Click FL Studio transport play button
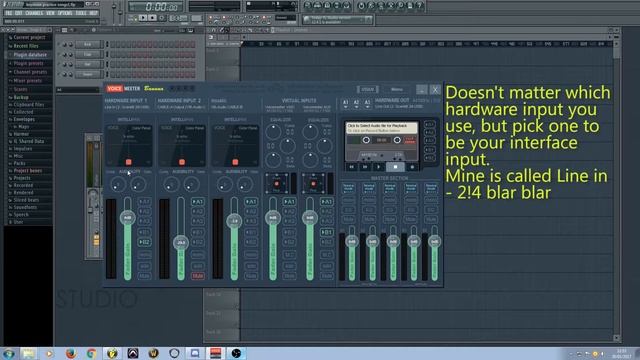The image size is (640, 360). pos(142,18)
